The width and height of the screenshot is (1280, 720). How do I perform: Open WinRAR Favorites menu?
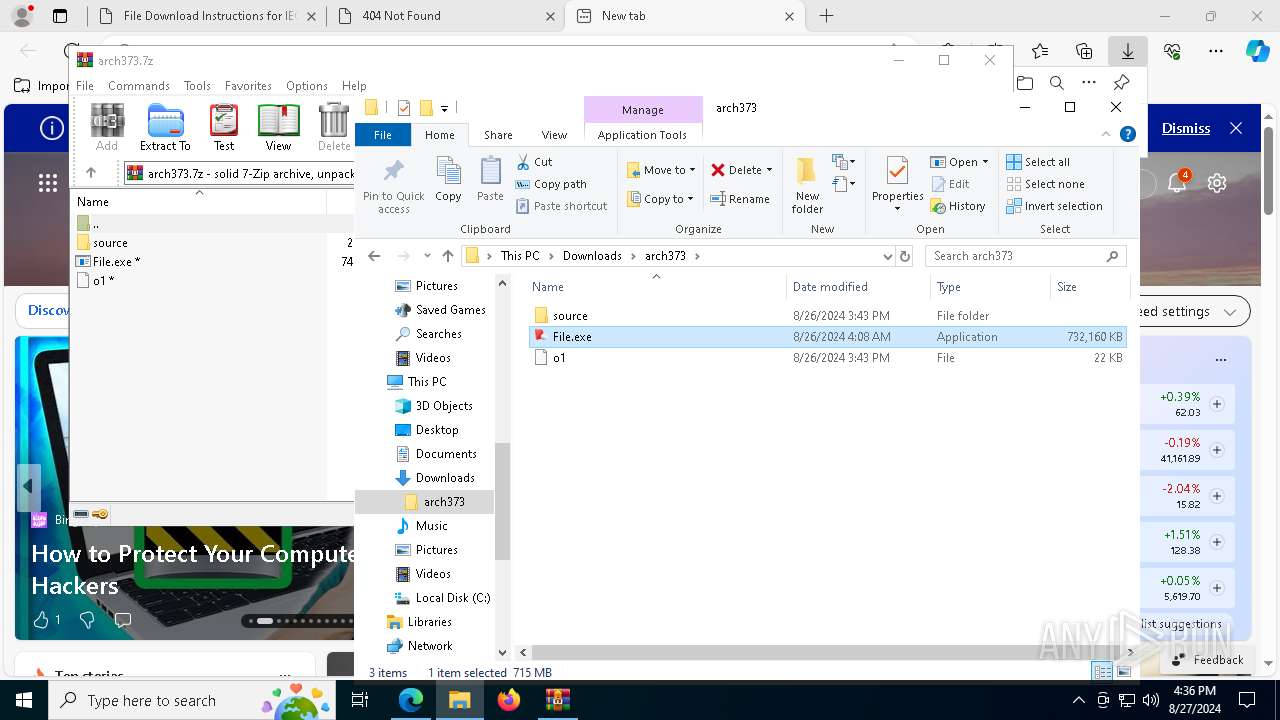[x=248, y=86]
